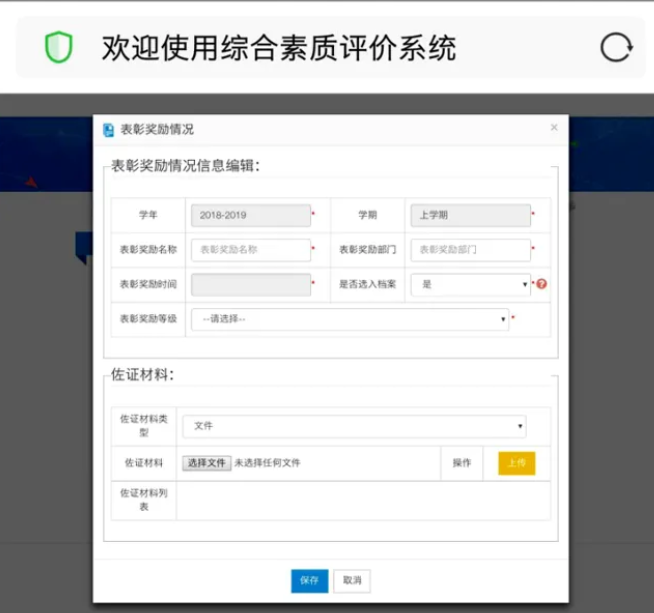Focus the 表彰奖励部门 input field
The width and height of the screenshot is (654, 613).
tap(470, 250)
